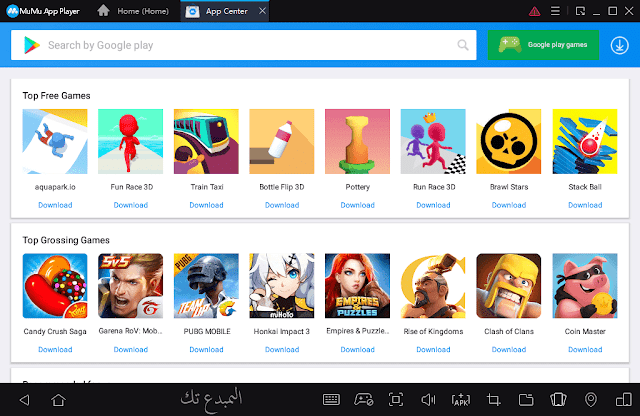
Task: Click the Android back arrow icon
Action: (24, 400)
